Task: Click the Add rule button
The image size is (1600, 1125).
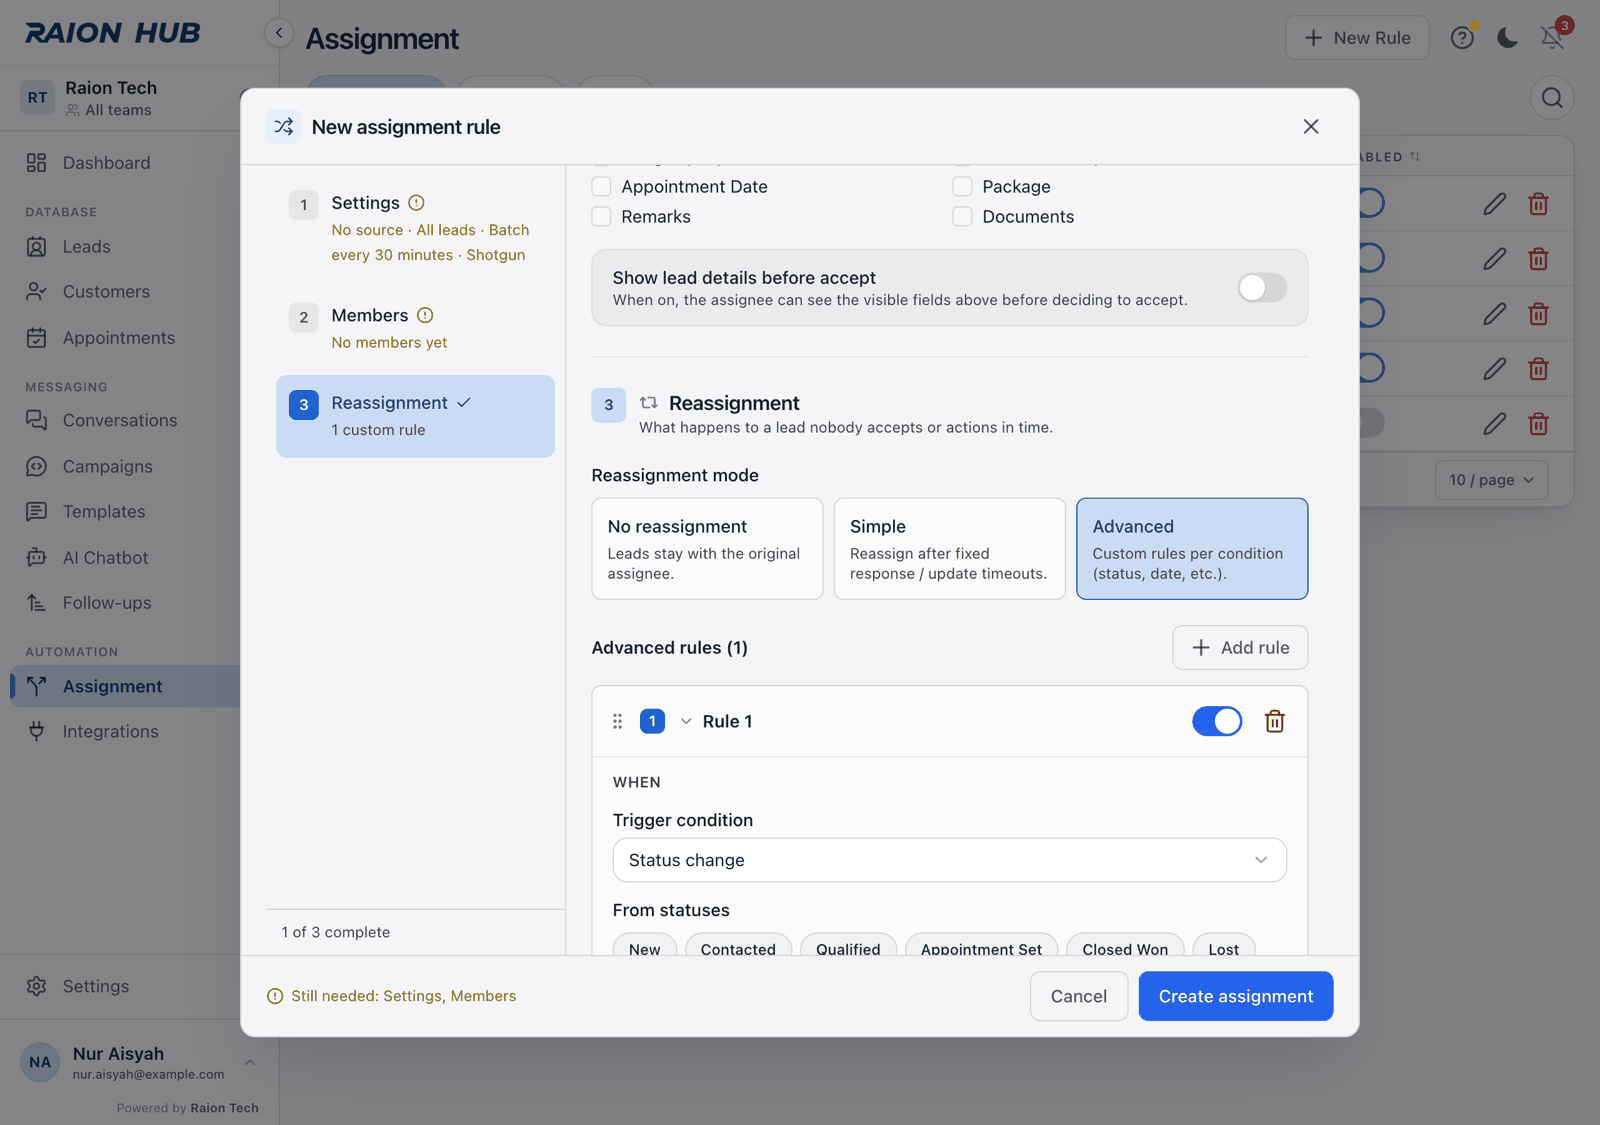Action: coord(1240,648)
